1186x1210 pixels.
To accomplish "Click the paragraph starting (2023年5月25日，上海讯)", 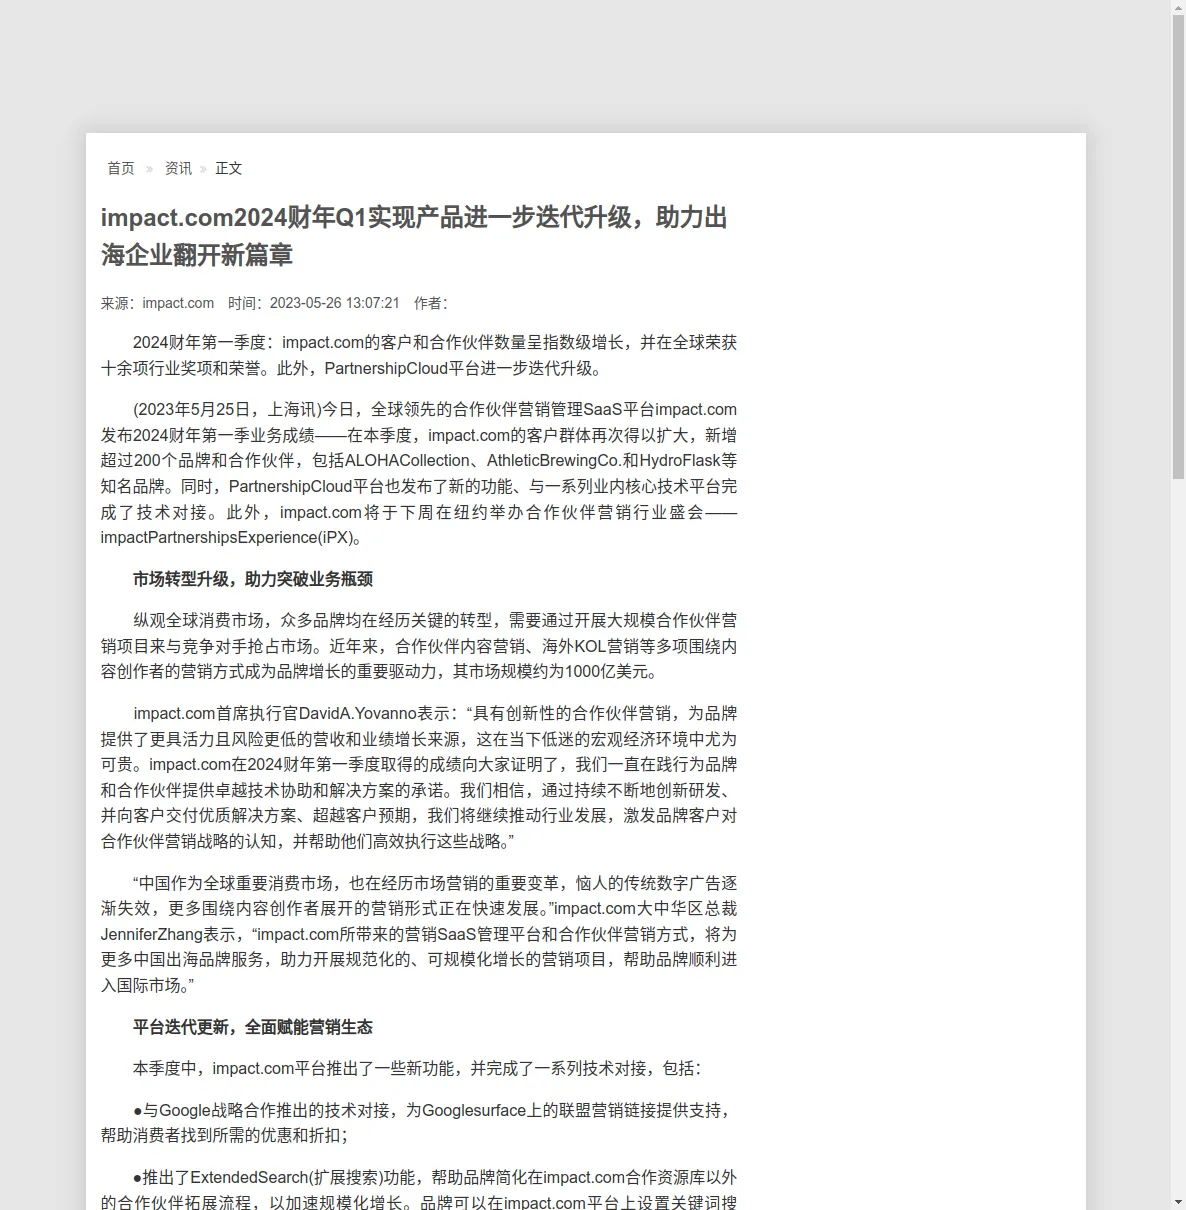I will [x=419, y=473].
